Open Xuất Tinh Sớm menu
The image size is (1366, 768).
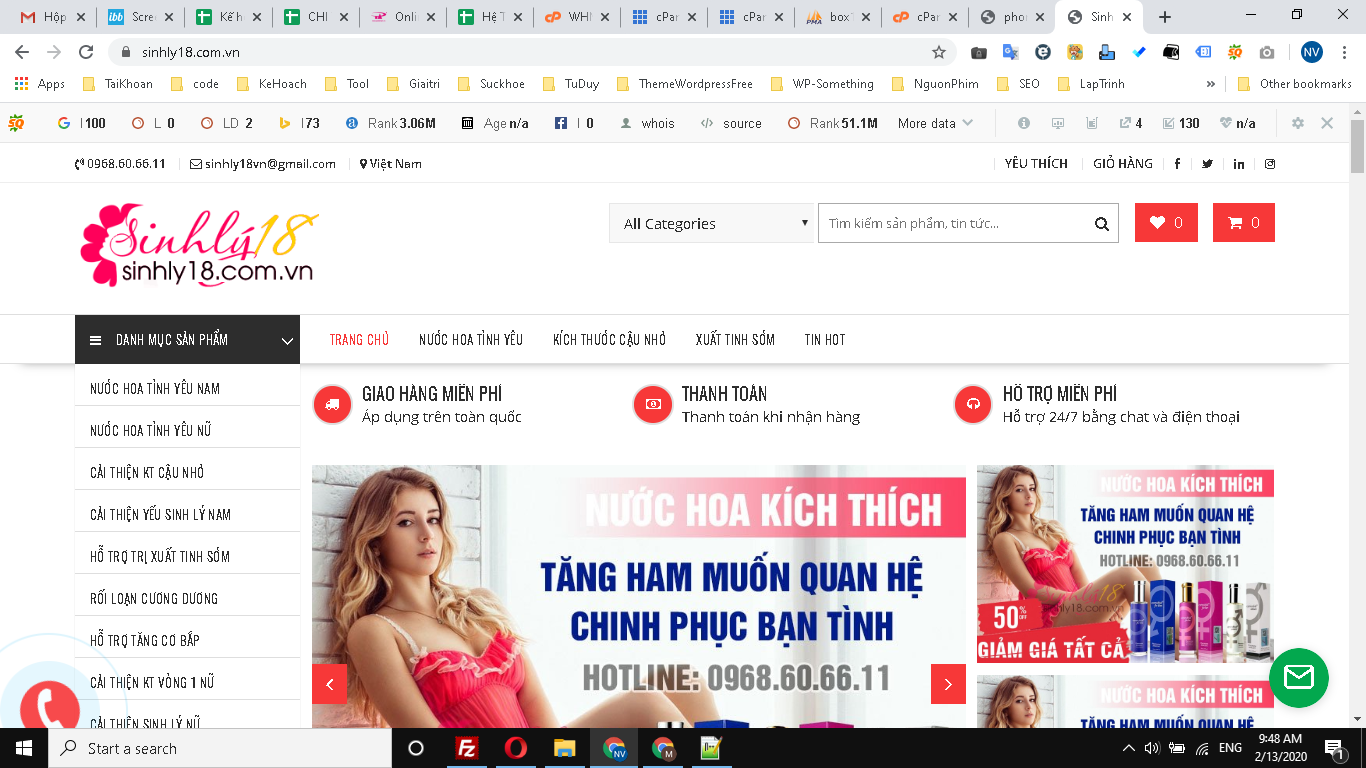coord(735,340)
